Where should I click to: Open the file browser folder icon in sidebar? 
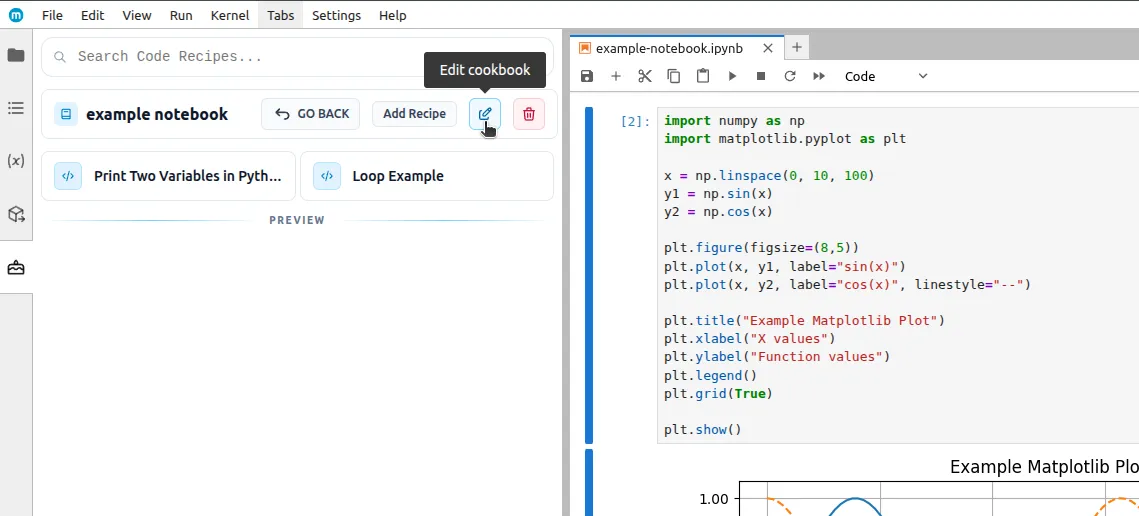point(16,56)
